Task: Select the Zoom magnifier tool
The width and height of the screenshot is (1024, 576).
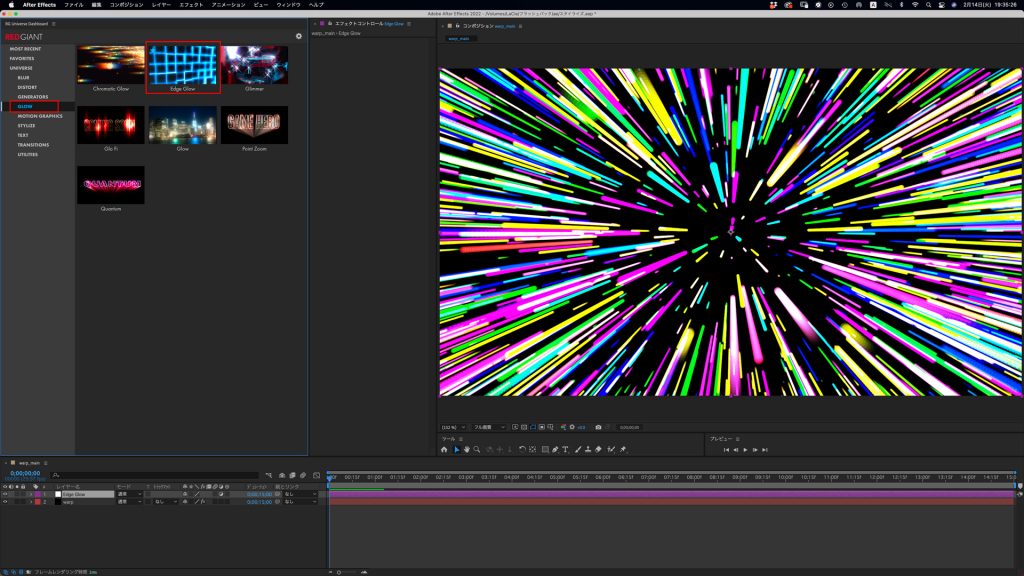Action: [478, 450]
